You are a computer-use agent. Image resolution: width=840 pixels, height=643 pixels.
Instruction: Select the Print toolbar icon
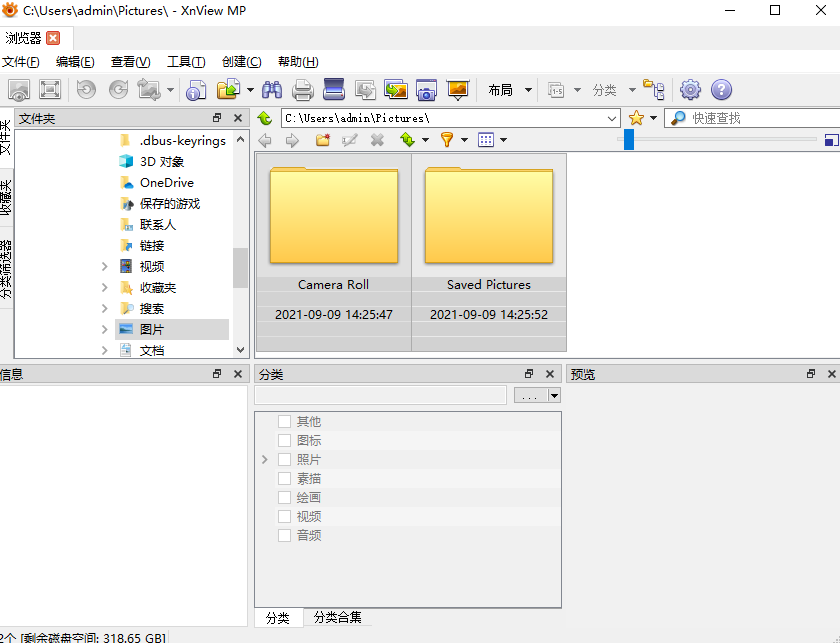302,89
